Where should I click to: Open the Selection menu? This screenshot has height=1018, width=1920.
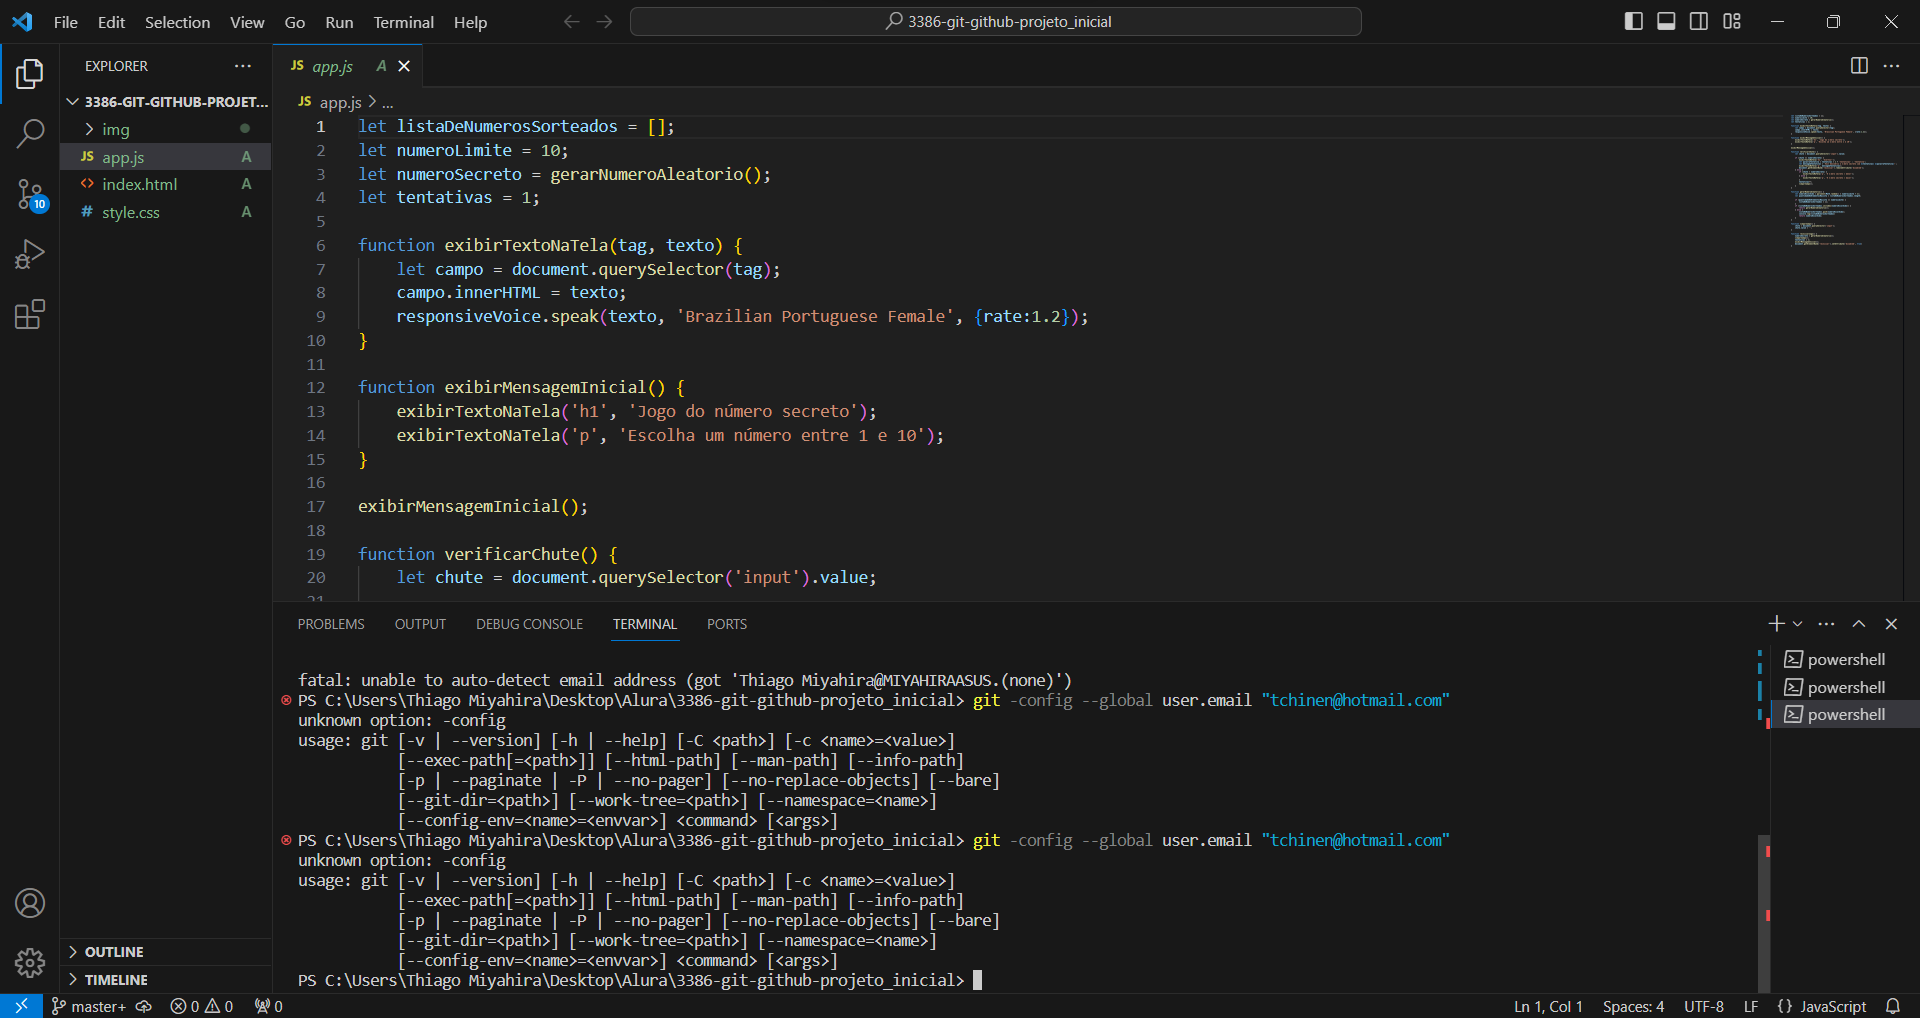177,22
